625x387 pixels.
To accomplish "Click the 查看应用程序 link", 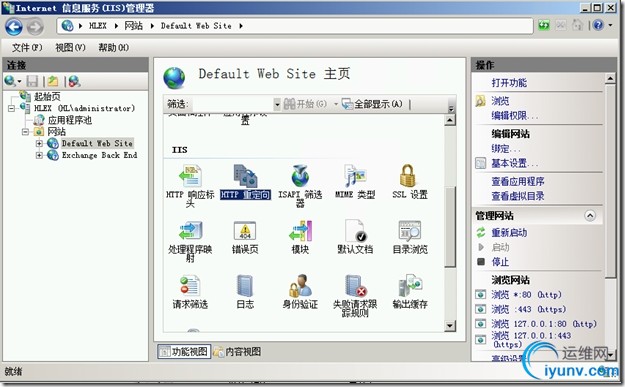I will 518,182.
